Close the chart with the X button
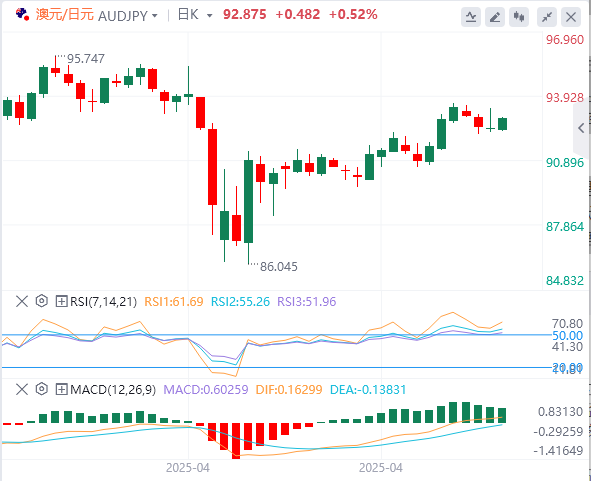The width and height of the screenshot is (591, 481). click(x=571, y=17)
